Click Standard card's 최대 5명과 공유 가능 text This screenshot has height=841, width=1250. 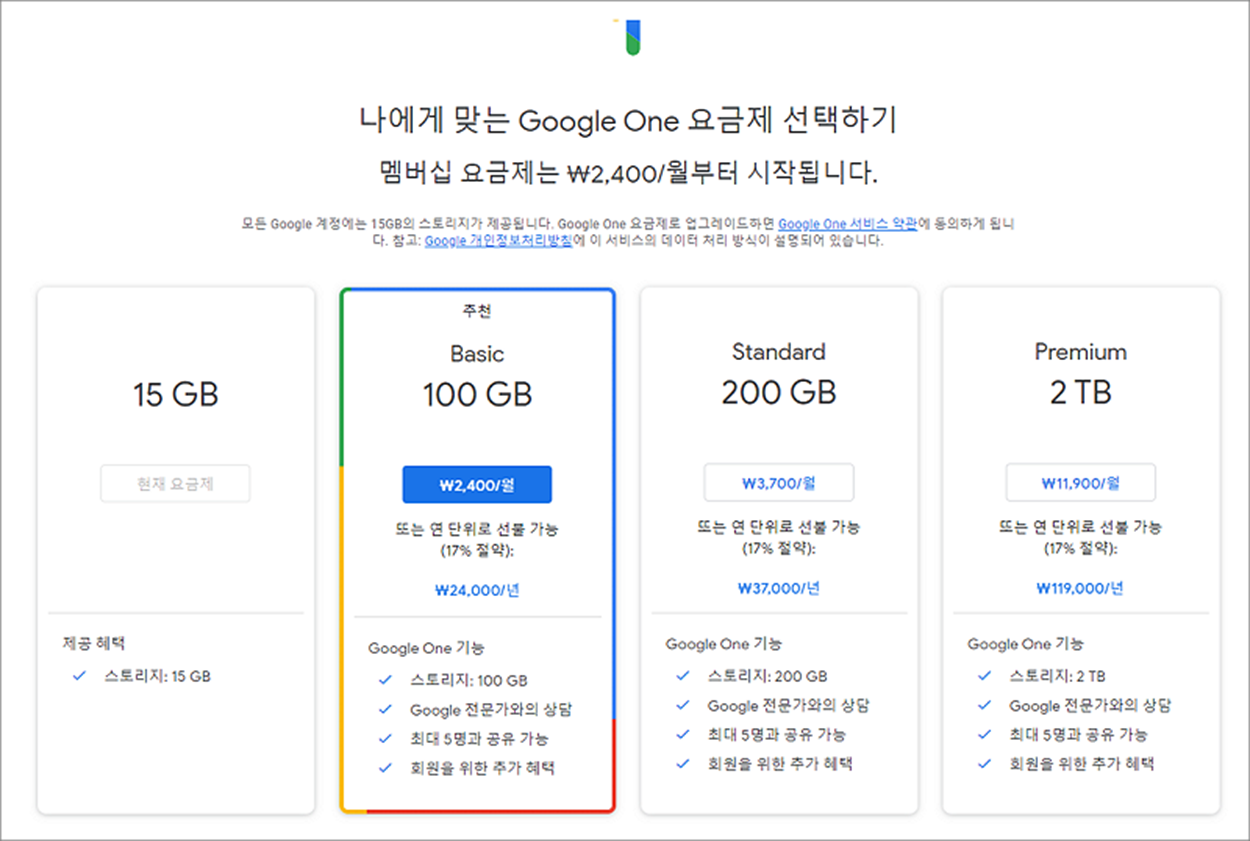777,734
